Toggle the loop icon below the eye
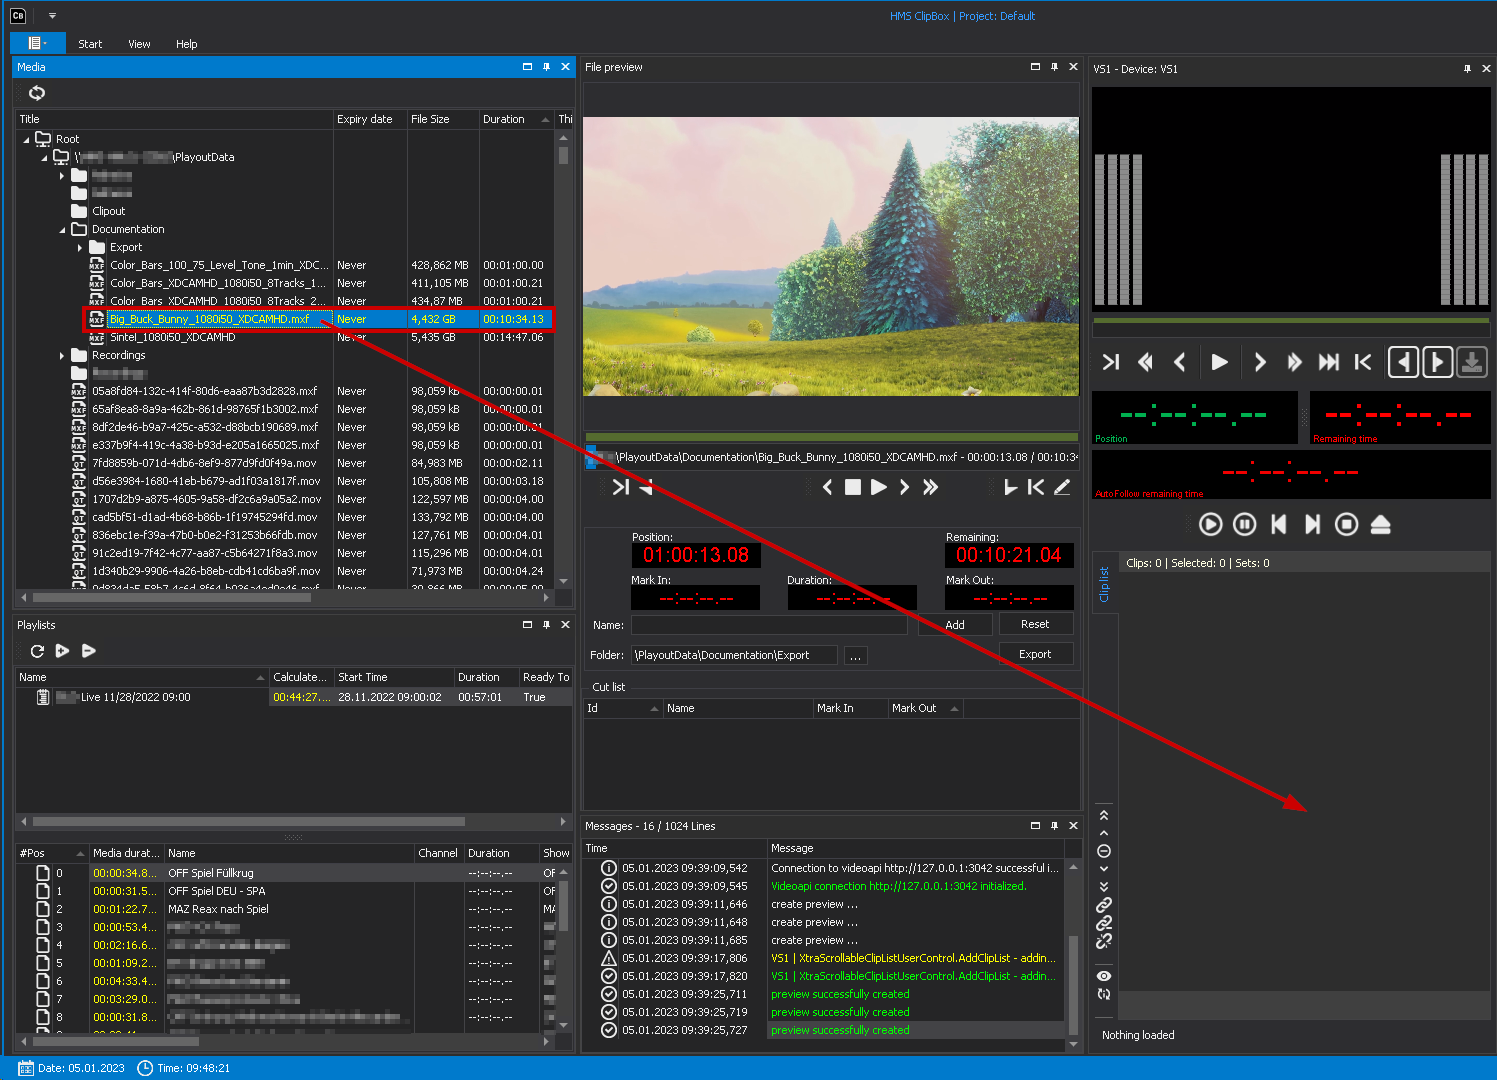Screen dimensions: 1497x1080 pyautogui.click(x=1104, y=994)
